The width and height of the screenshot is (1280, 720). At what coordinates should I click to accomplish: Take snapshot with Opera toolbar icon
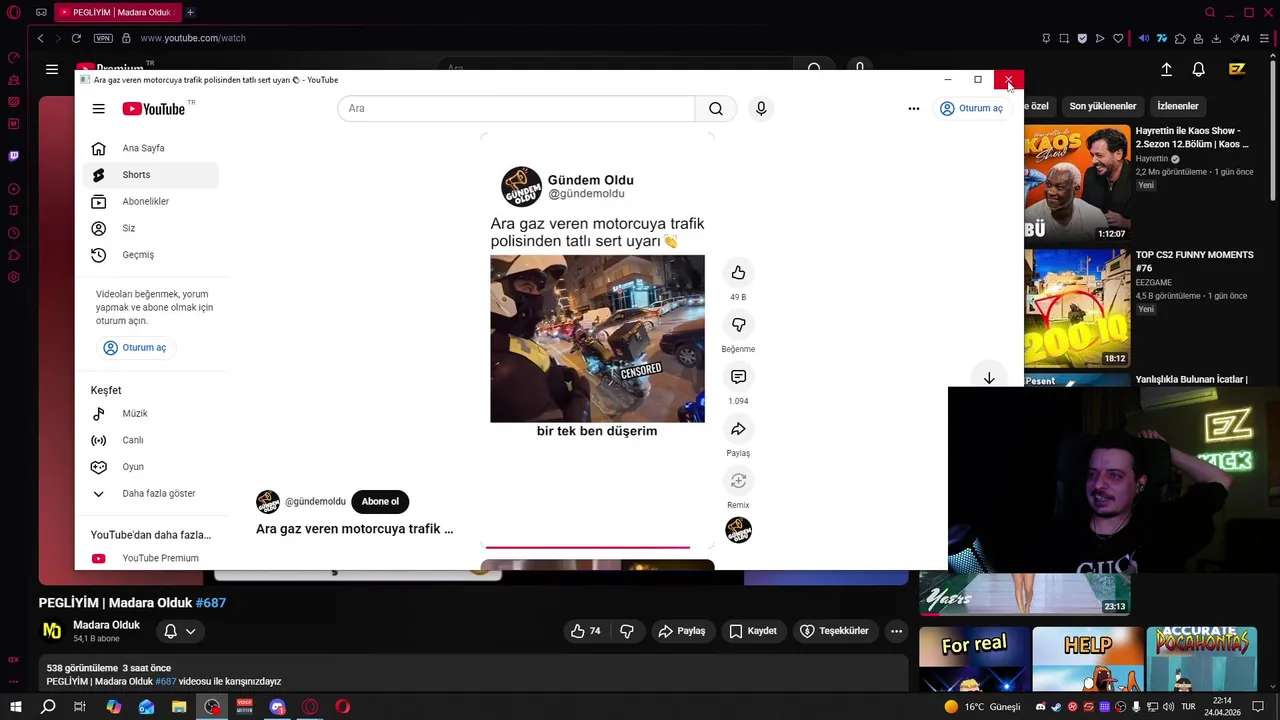(x=1064, y=38)
